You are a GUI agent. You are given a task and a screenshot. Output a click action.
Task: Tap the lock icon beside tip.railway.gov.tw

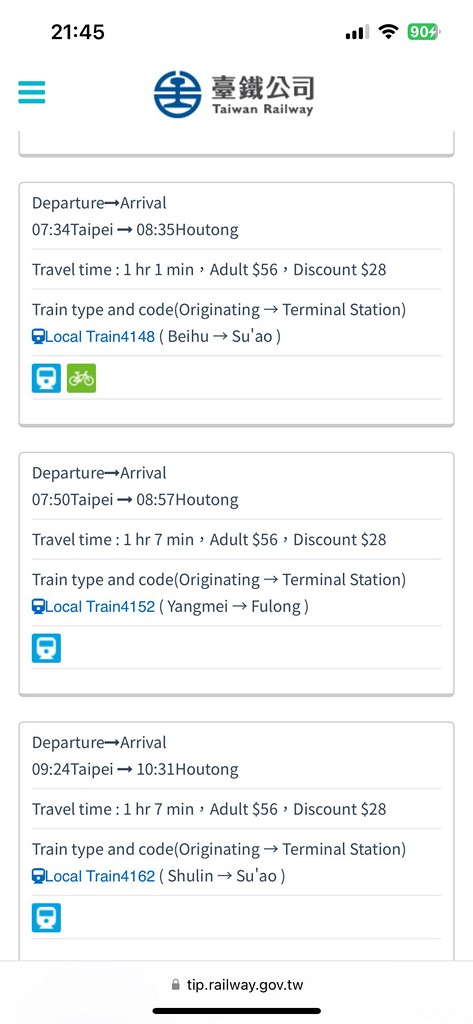[x=175, y=985]
